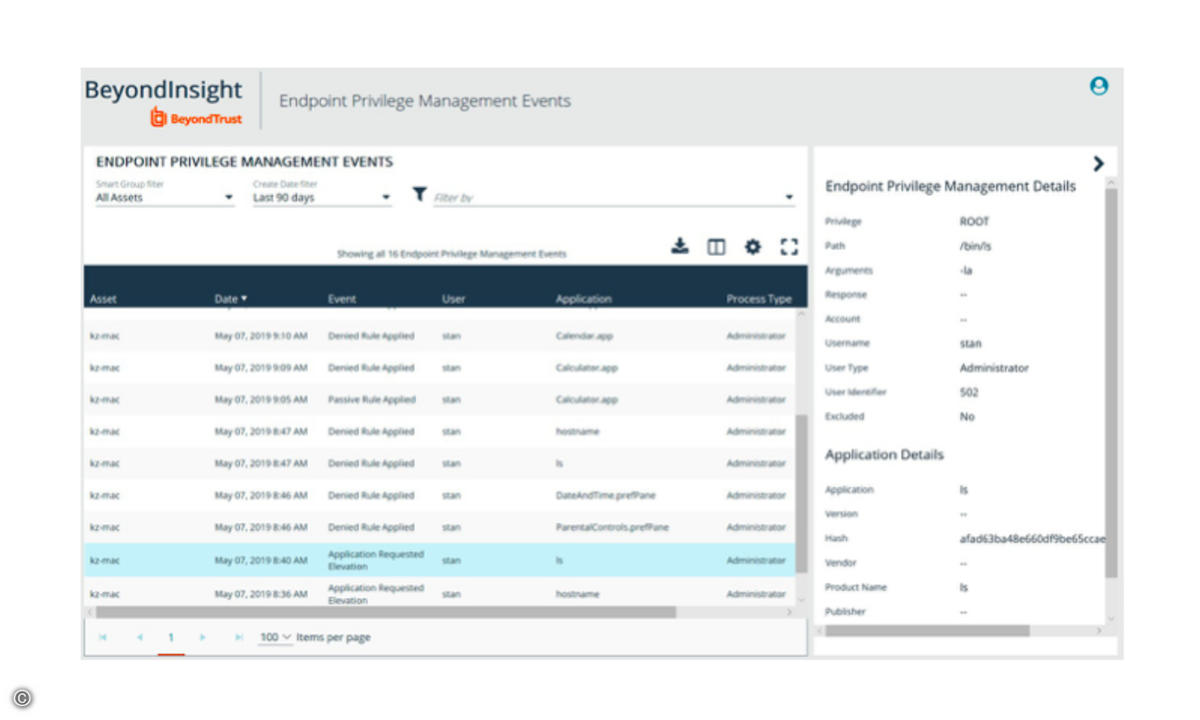Viewport: 1200px width, 720px height.
Task: Open the Filter by dropdown arrow
Action: (789, 198)
